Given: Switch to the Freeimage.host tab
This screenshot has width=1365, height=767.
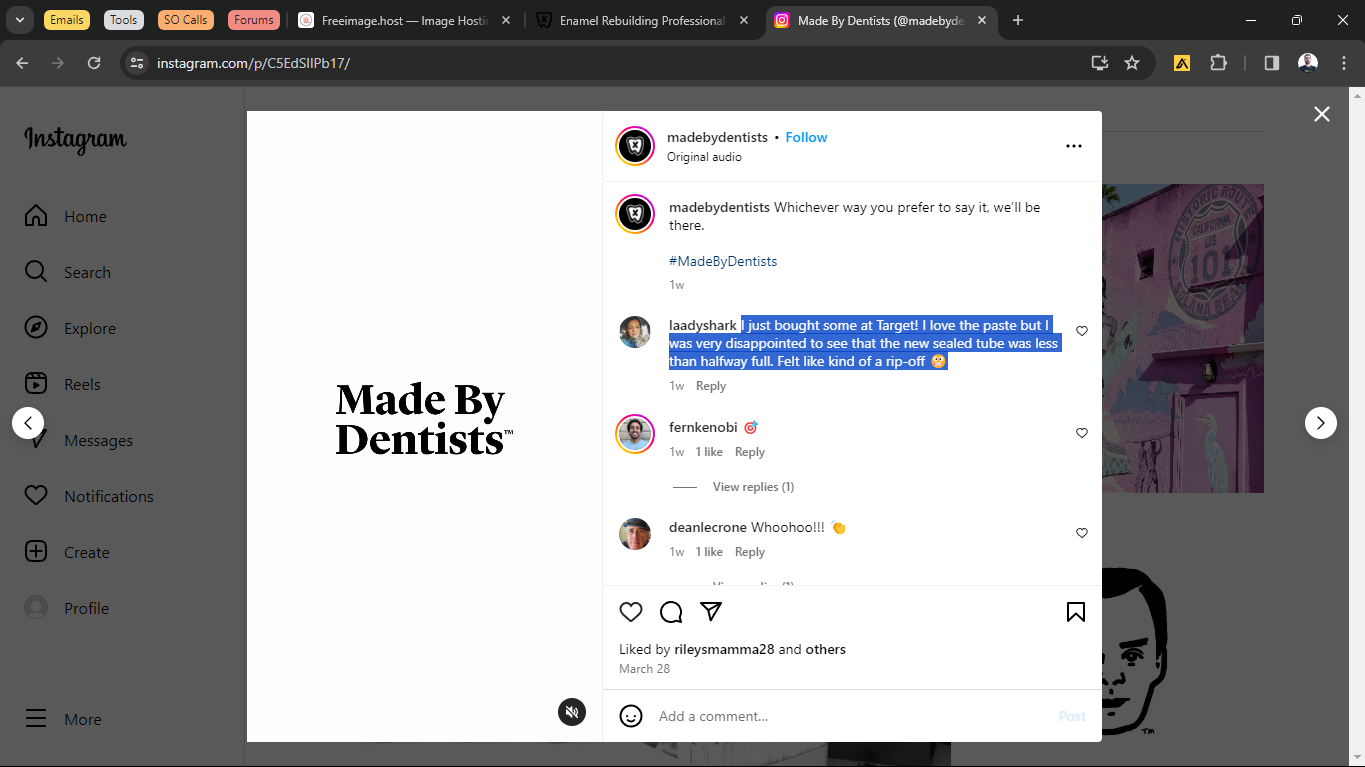Looking at the screenshot, I should point(405,20).
